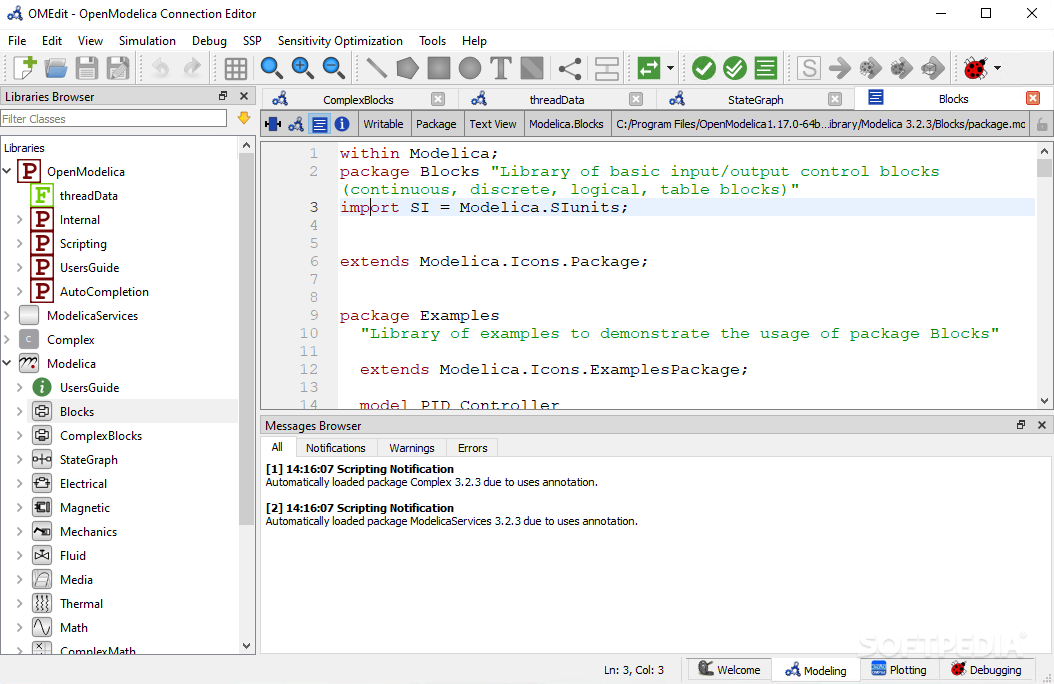The width and height of the screenshot is (1054, 684).
Task: Expand the Internal package
Action: pos(19,220)
